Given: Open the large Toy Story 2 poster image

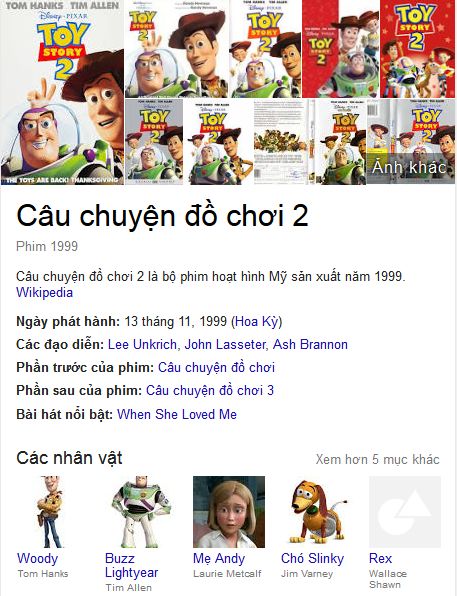Looking at the screenshot, I should point(62,92).
